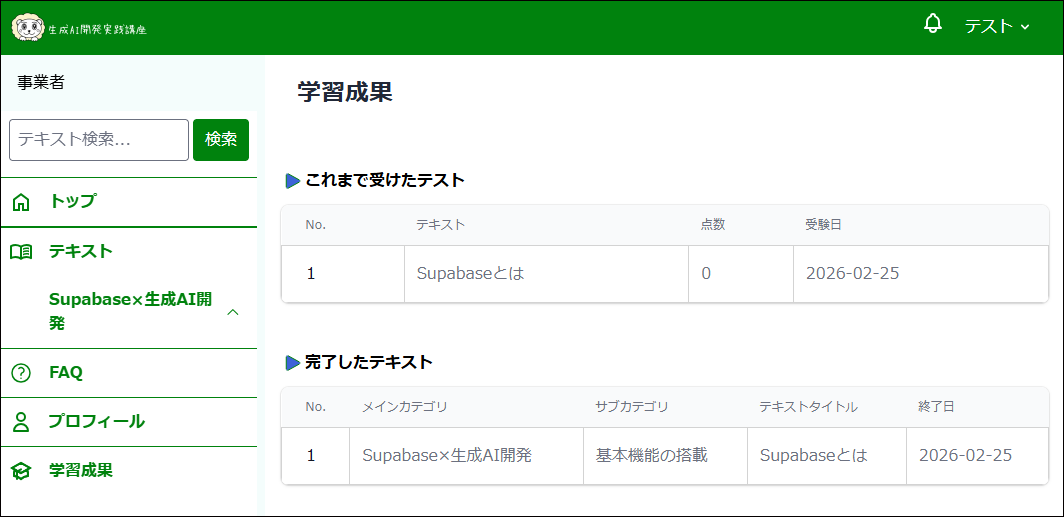Click blue triangle beside 完了したテキスト
This screenshot has height=517, width=1064.
(293, 363)
